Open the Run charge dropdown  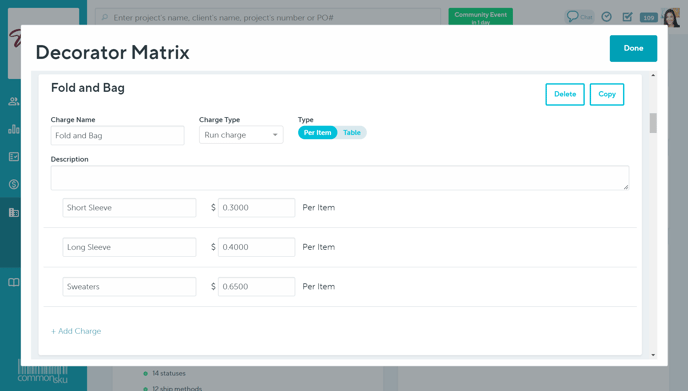241,135
